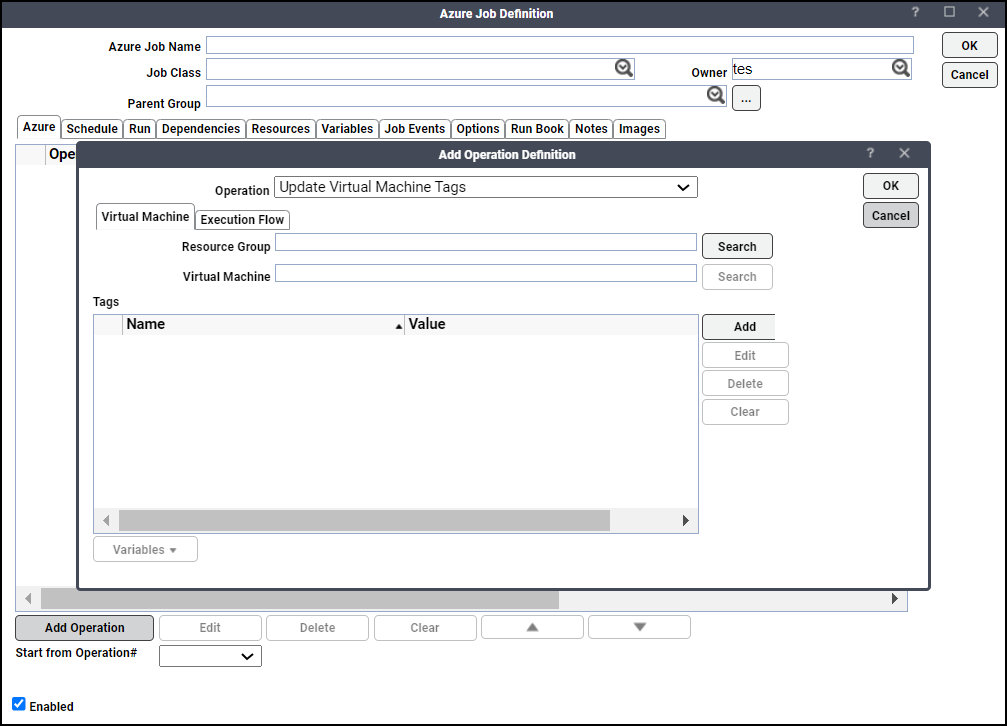The image size is (1007, 726).
Task: Click Edit button below operations list
Action: click(x=210, y=628)
